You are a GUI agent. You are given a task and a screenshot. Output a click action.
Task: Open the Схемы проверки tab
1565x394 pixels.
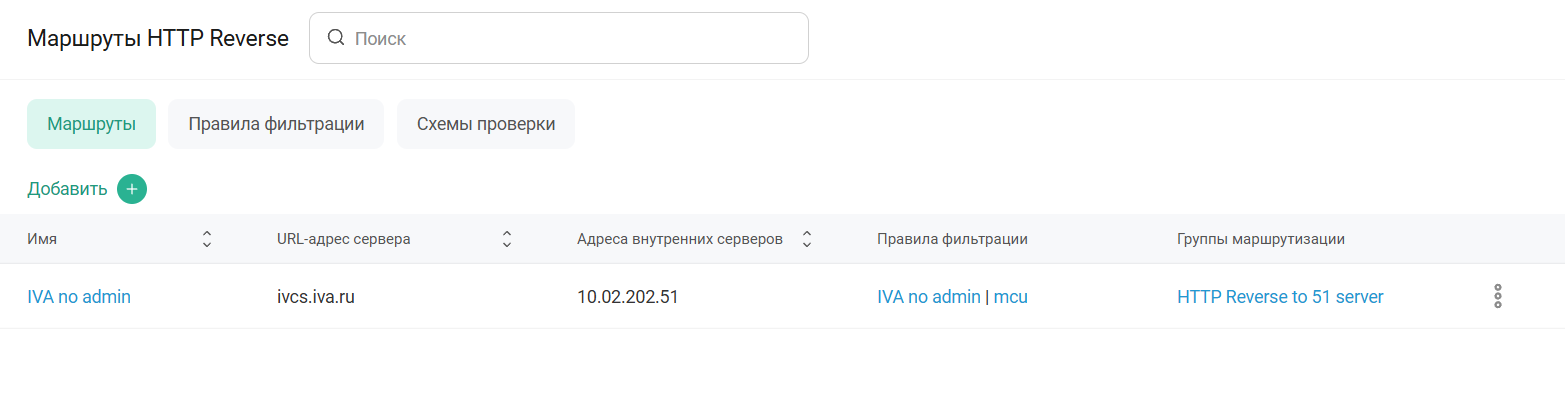[486, 124]
